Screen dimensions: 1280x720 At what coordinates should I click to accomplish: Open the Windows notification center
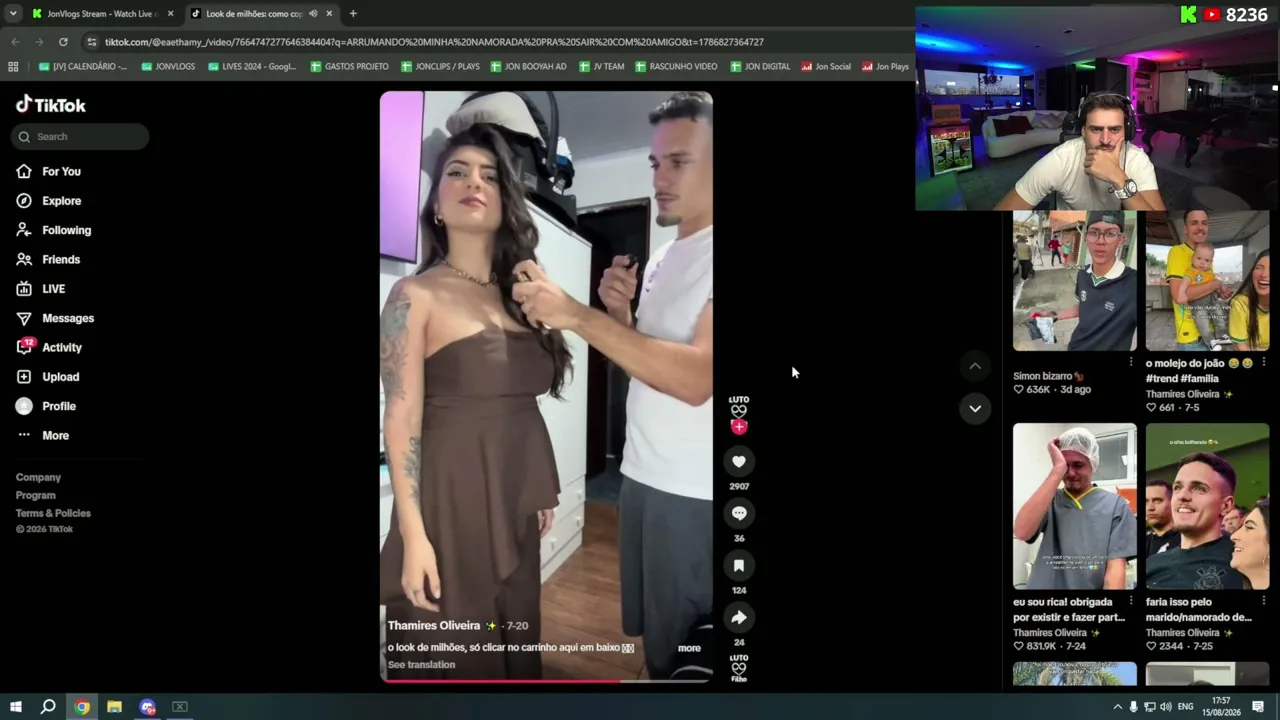coord(1258,707)
